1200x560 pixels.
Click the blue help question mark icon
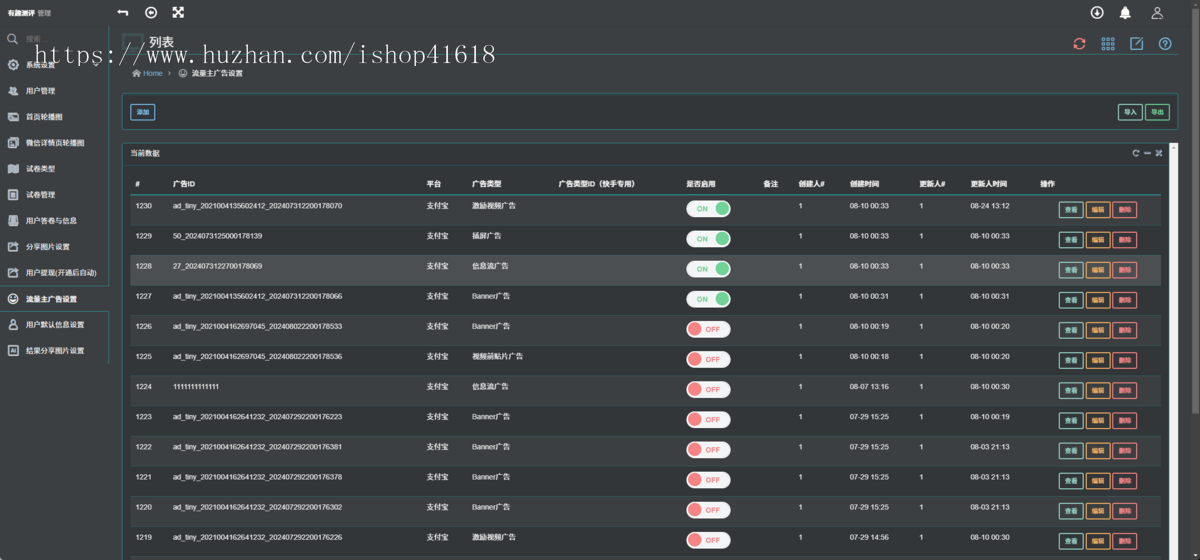1165,44
